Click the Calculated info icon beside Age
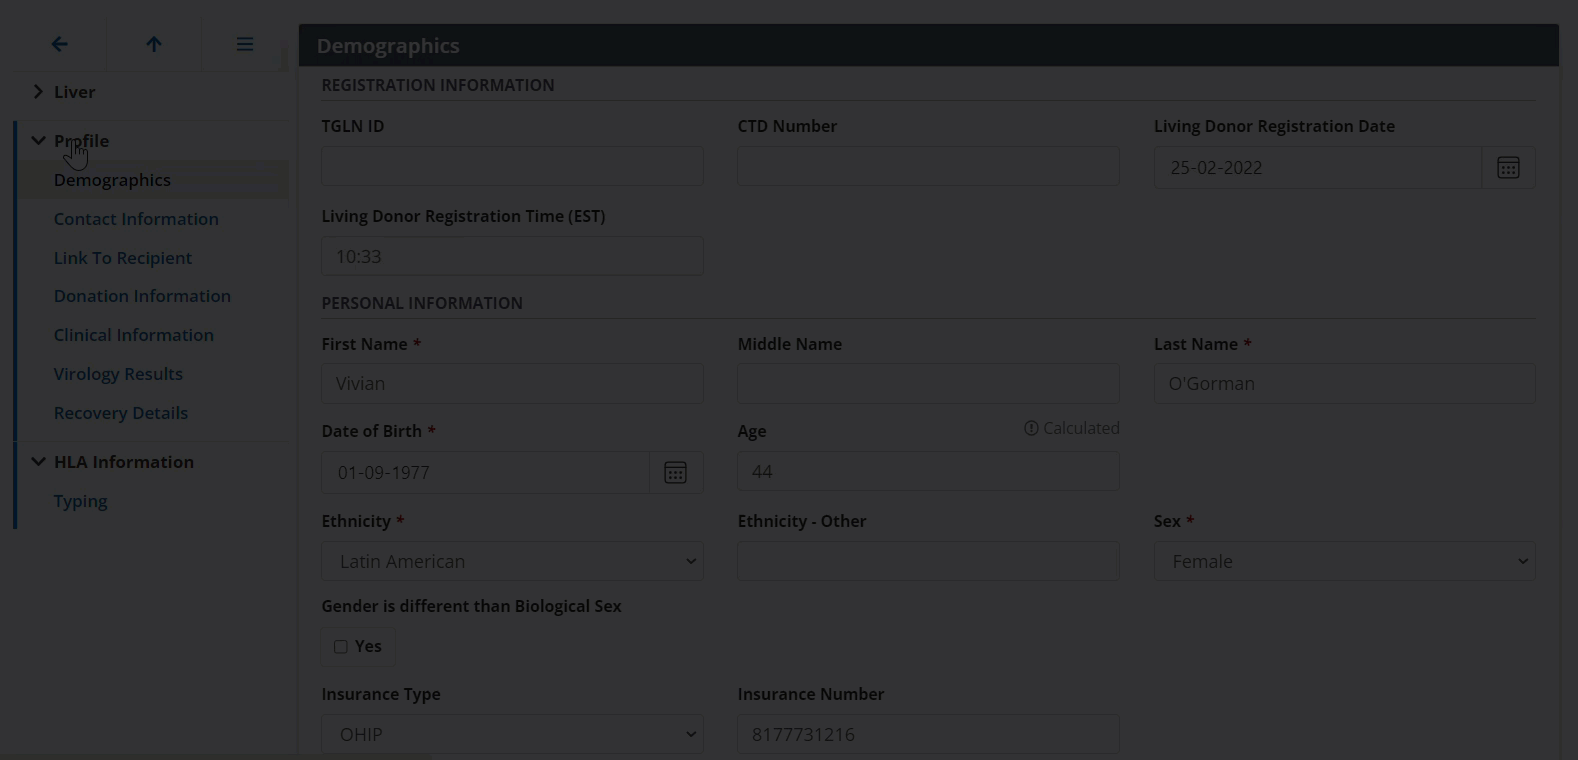The width and height of the screenshot is (1578, 760). pos(1030,428)
